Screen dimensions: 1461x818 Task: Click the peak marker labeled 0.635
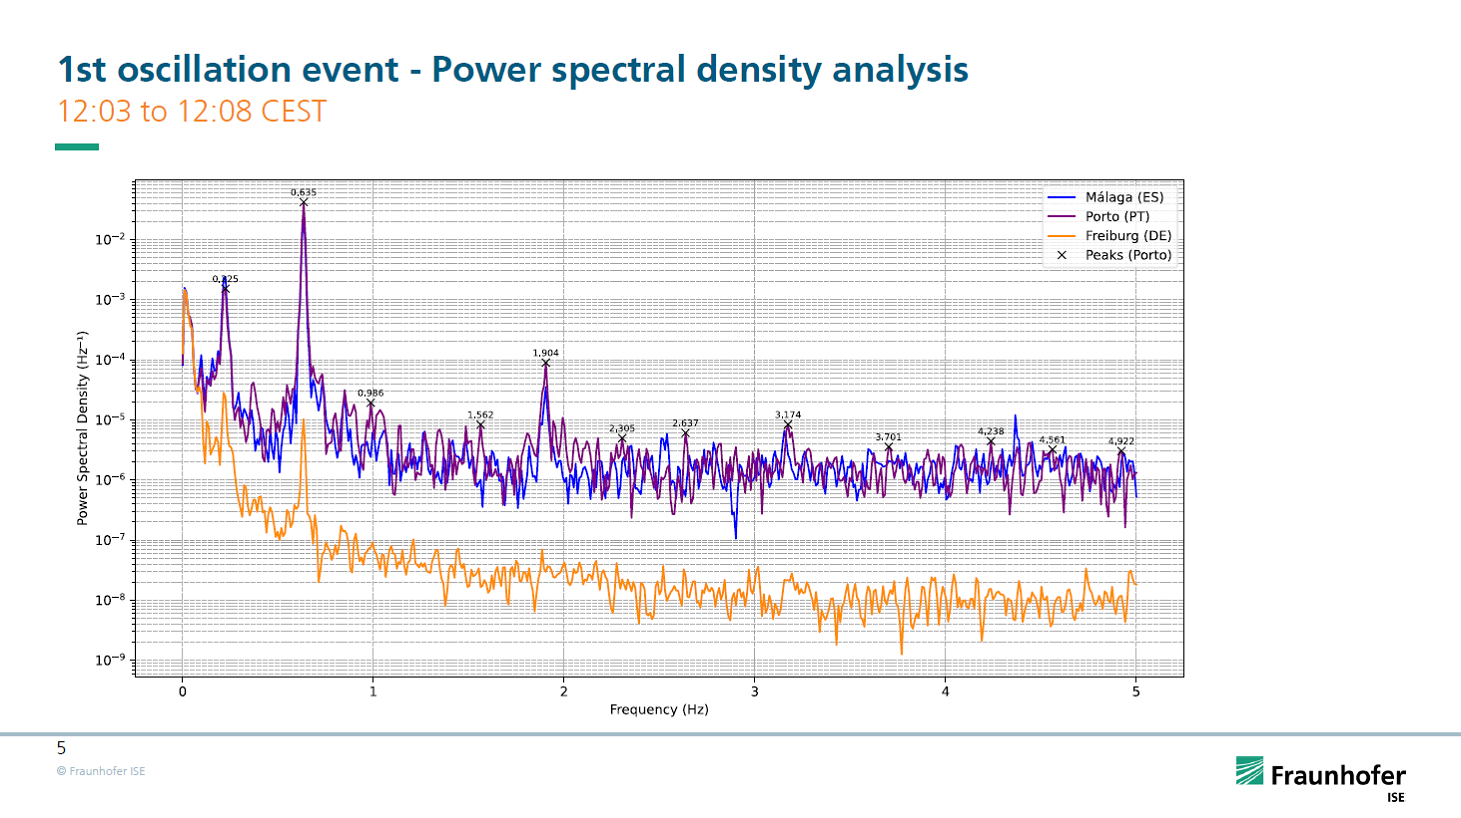[x=304, y=203]
